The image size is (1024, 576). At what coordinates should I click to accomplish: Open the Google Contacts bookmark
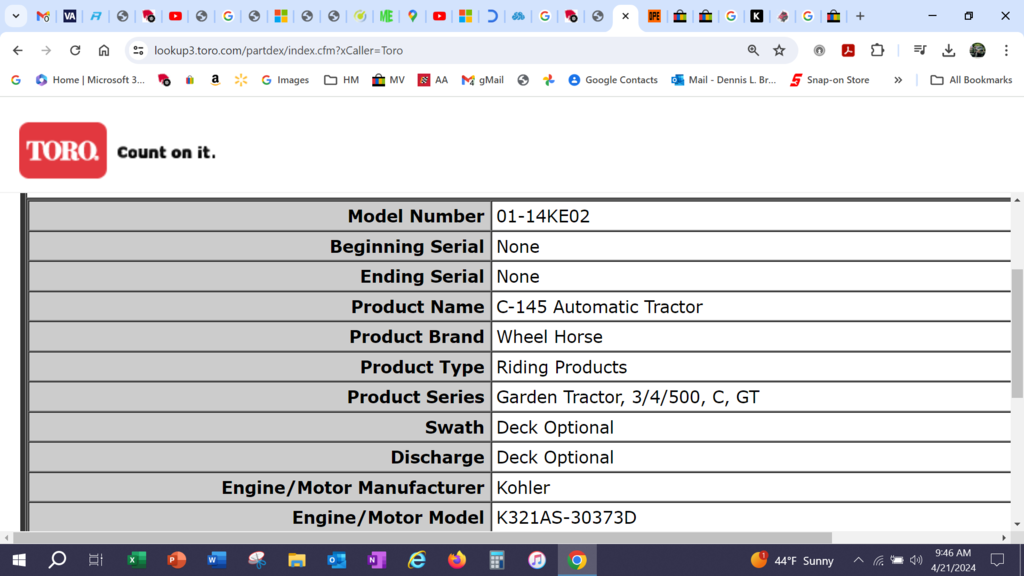(x=612, y=80)
